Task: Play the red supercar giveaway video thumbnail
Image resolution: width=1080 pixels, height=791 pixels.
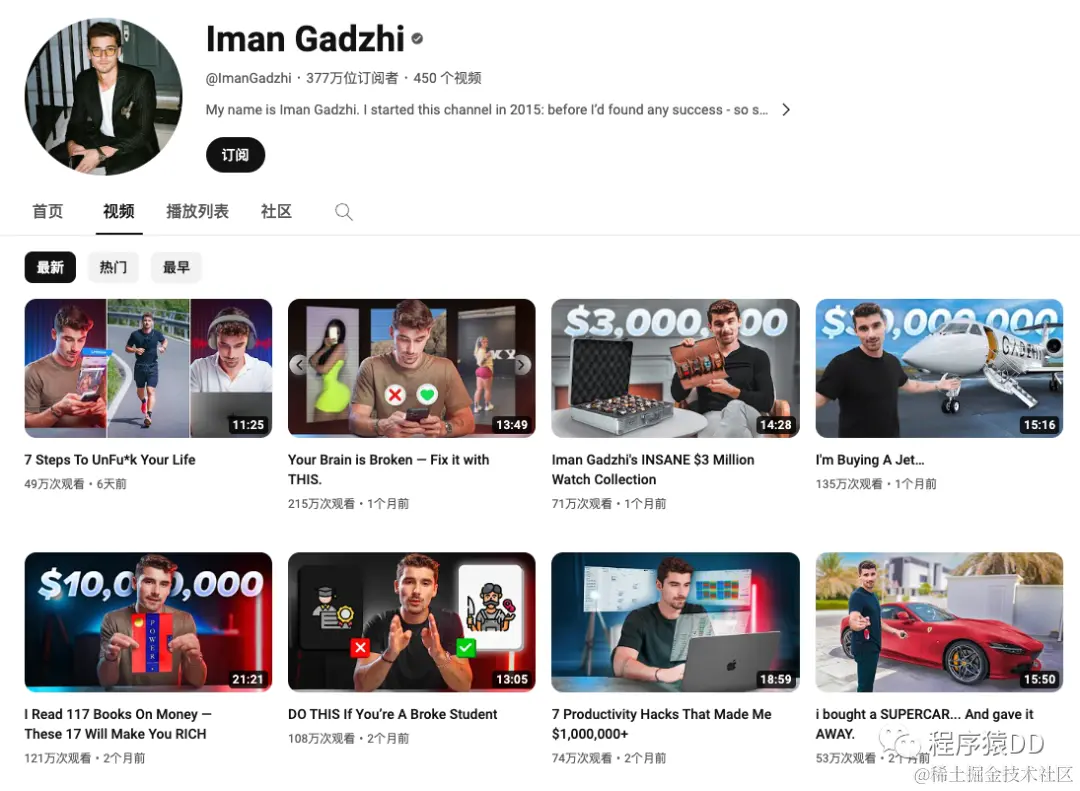Action: click(x=939, y=622)
